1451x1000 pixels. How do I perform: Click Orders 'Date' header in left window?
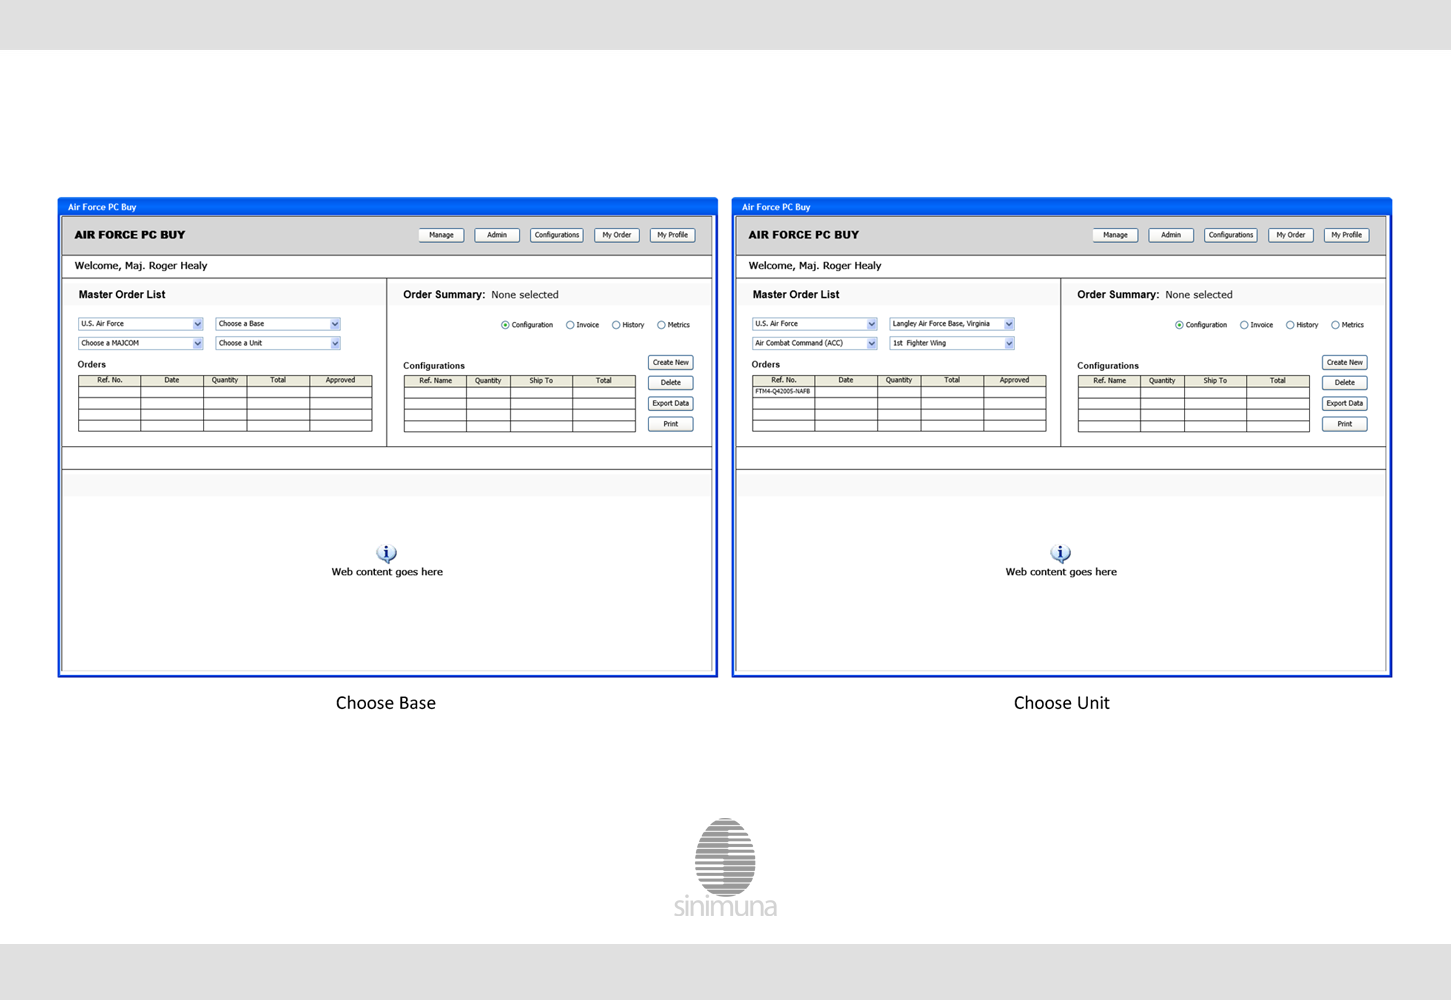(x=172, y=380)
